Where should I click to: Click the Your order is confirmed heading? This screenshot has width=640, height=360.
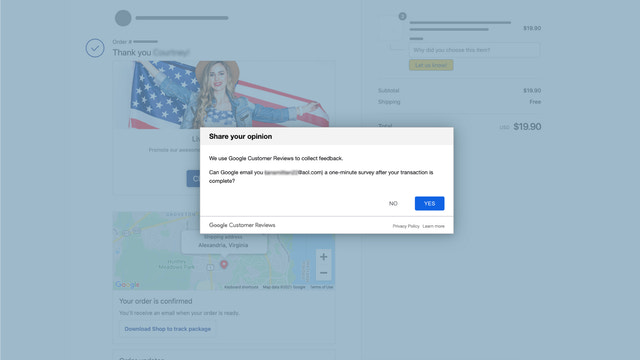pyautogui.click(x=156, y=301)
